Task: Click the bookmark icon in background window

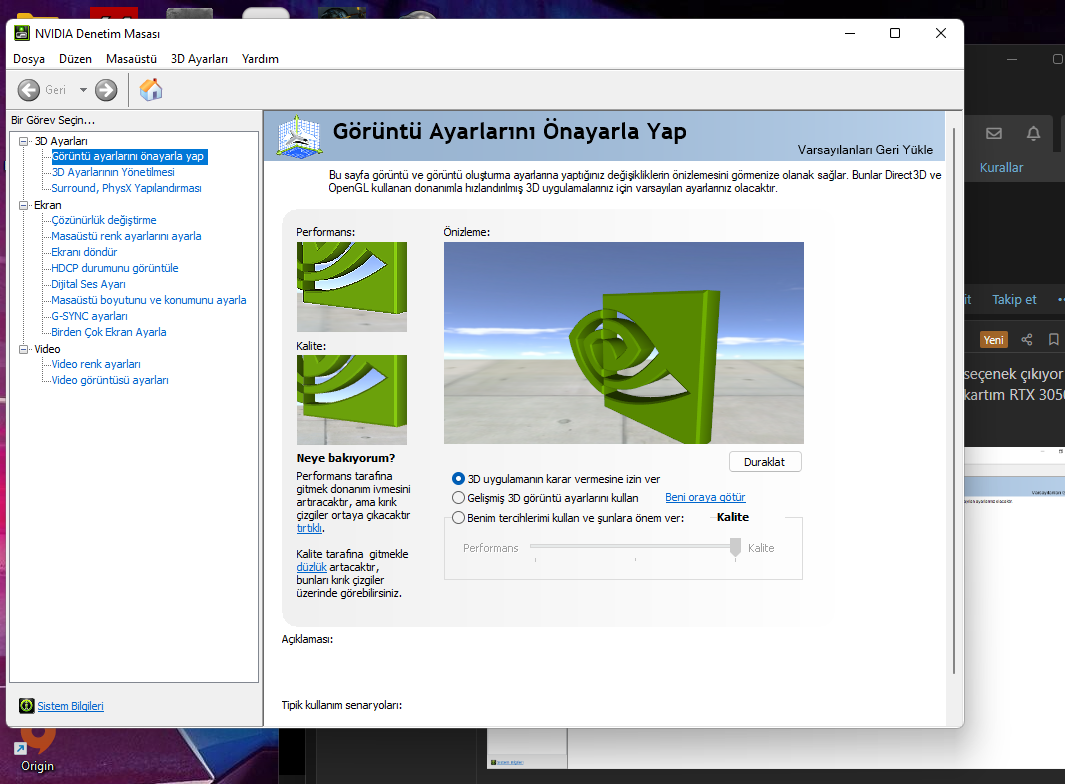Action: (x=1053, y=340)
